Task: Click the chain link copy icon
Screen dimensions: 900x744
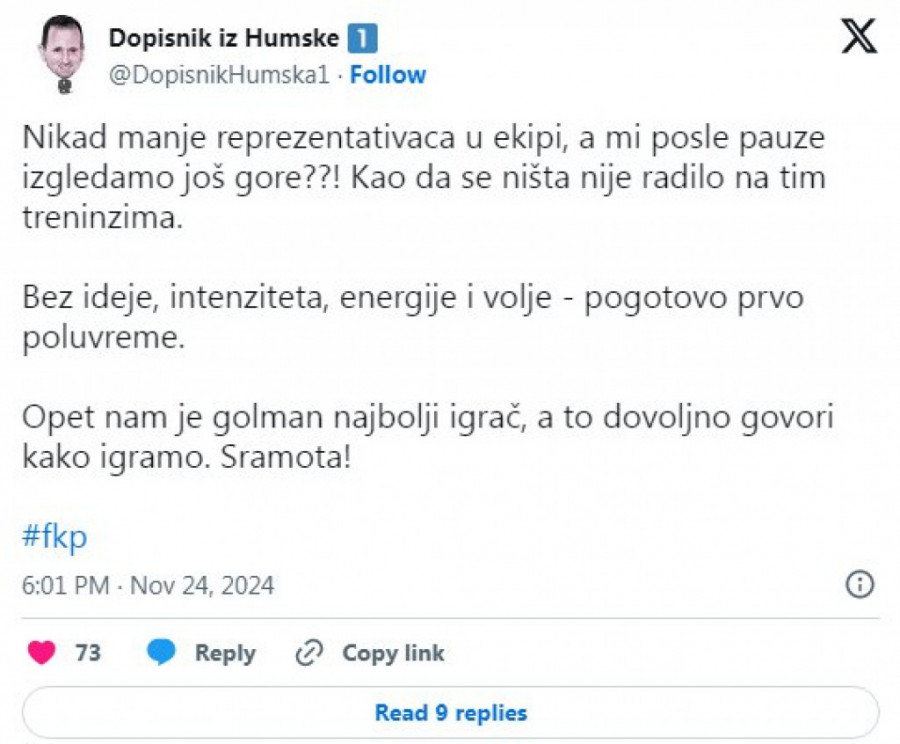Action: coord(310,653)
